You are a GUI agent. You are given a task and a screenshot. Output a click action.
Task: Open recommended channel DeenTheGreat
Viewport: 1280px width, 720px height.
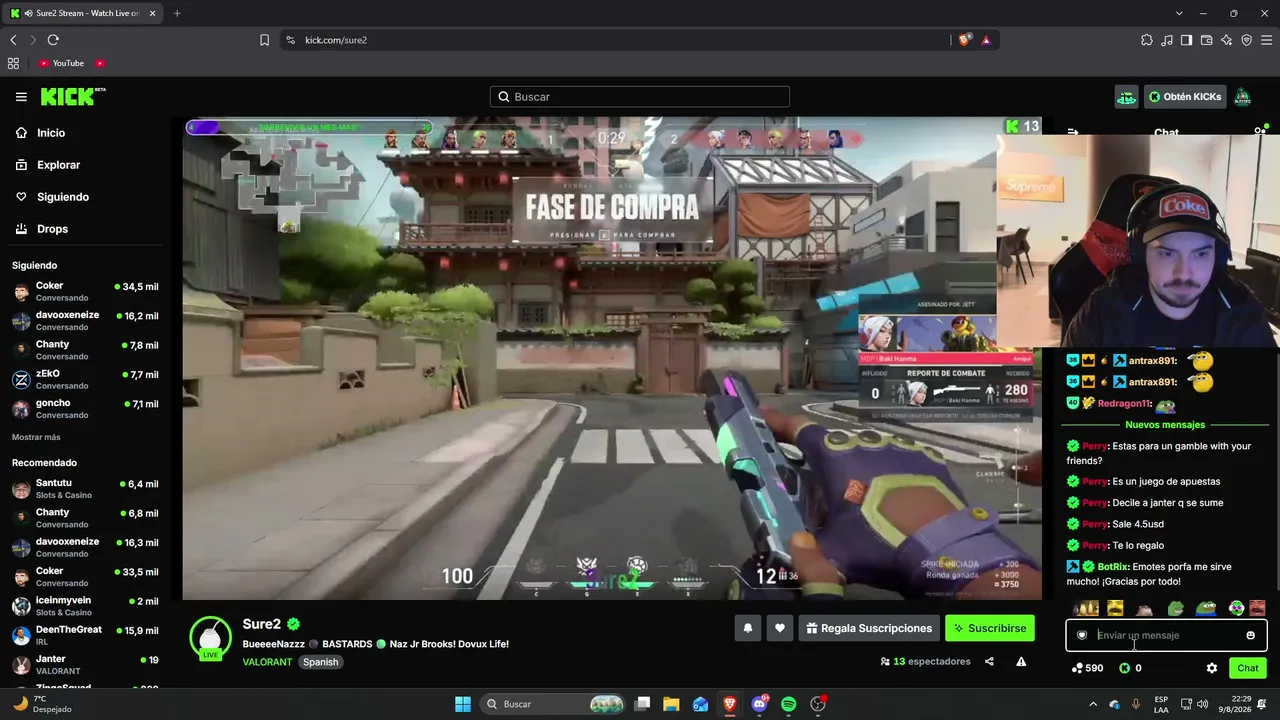pos(85,635)
